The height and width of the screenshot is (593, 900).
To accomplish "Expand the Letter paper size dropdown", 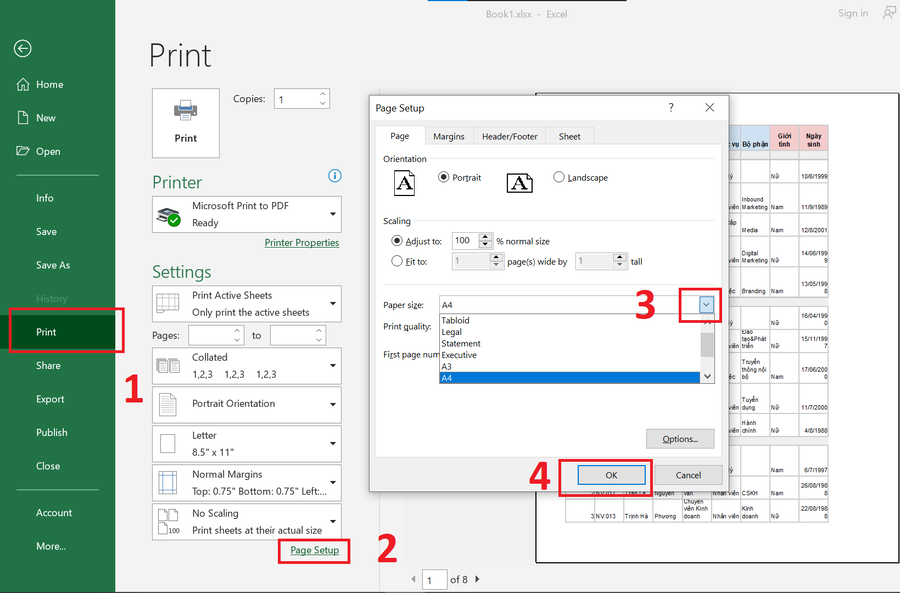I will 247,443.
